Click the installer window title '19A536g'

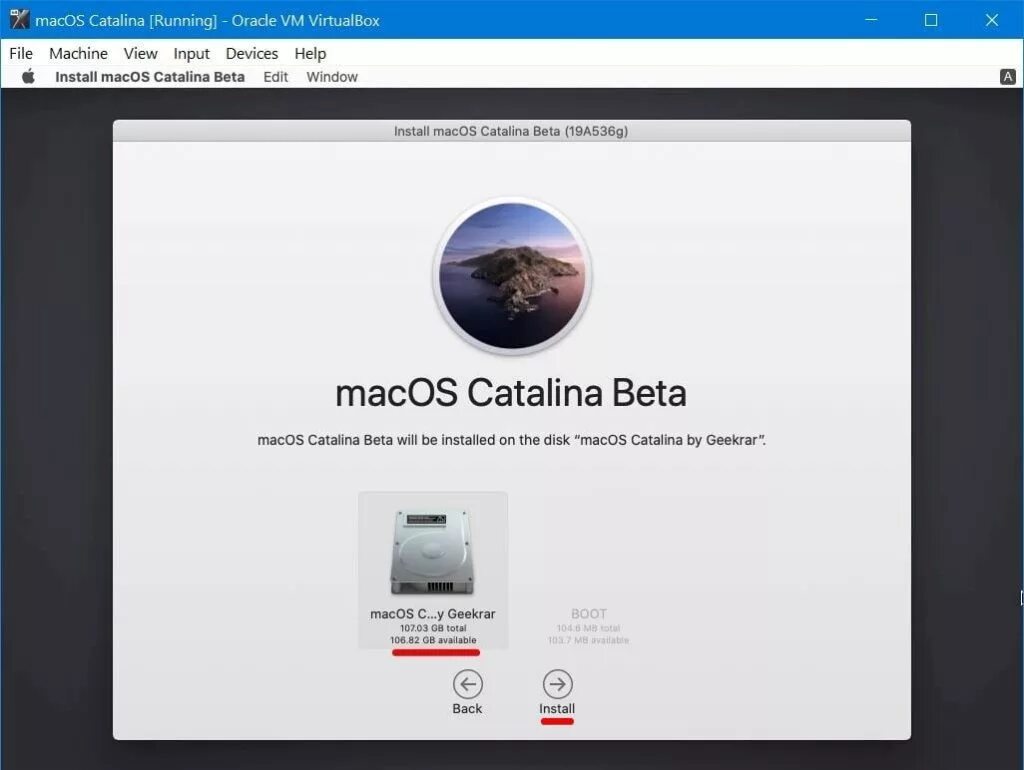tap(511, 131)
